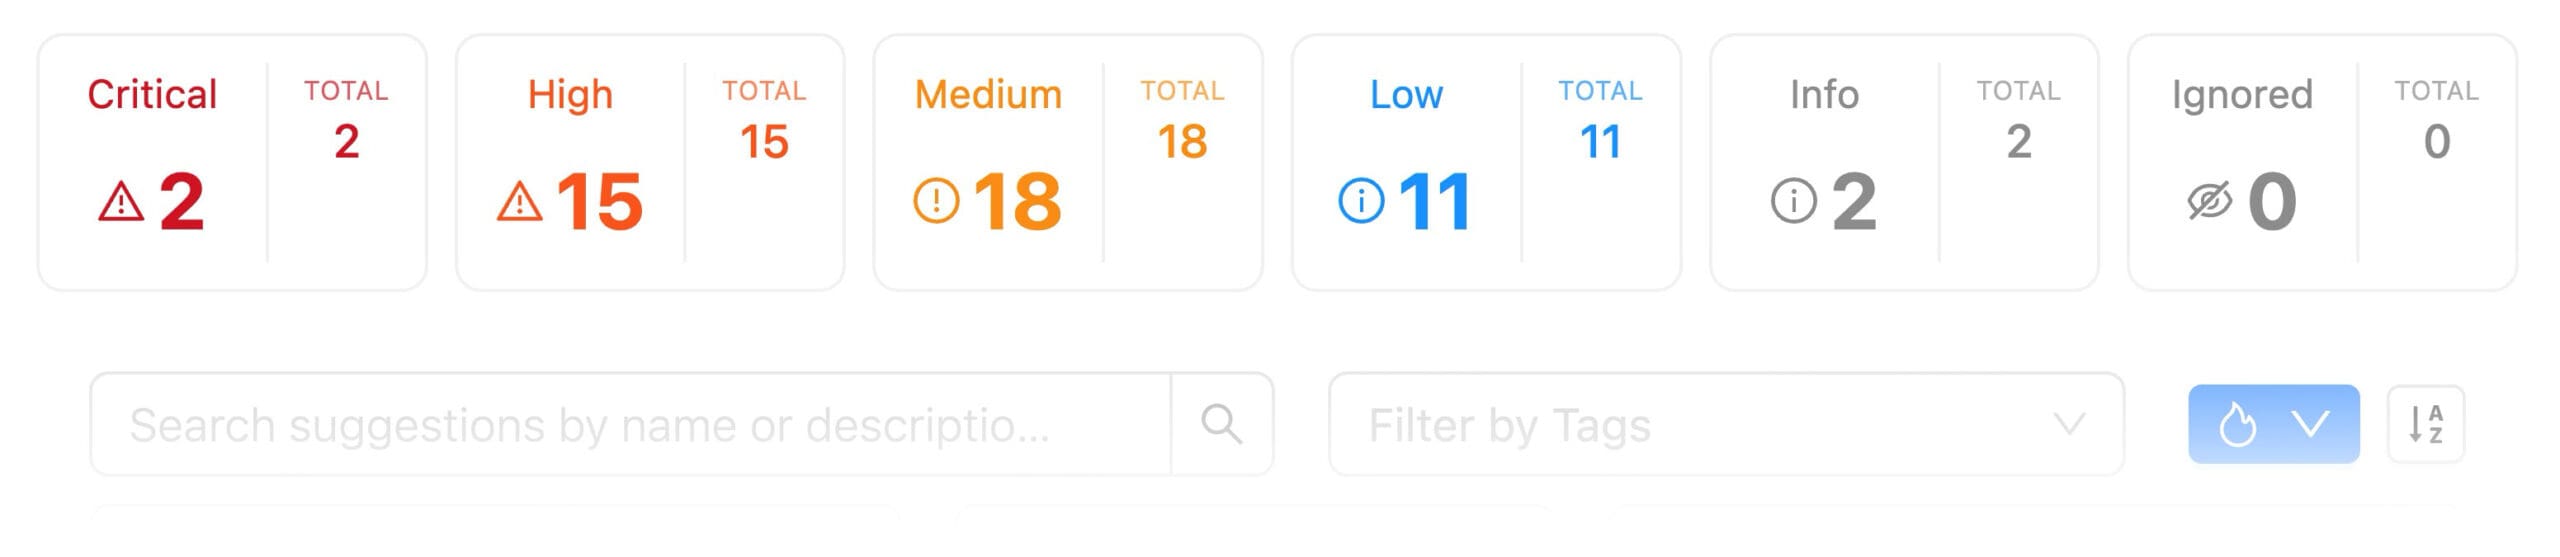This screenshot has height=557, width=2560.
Task: Click the large count 18 under Medium
Action: click(x=1017, y=201)
